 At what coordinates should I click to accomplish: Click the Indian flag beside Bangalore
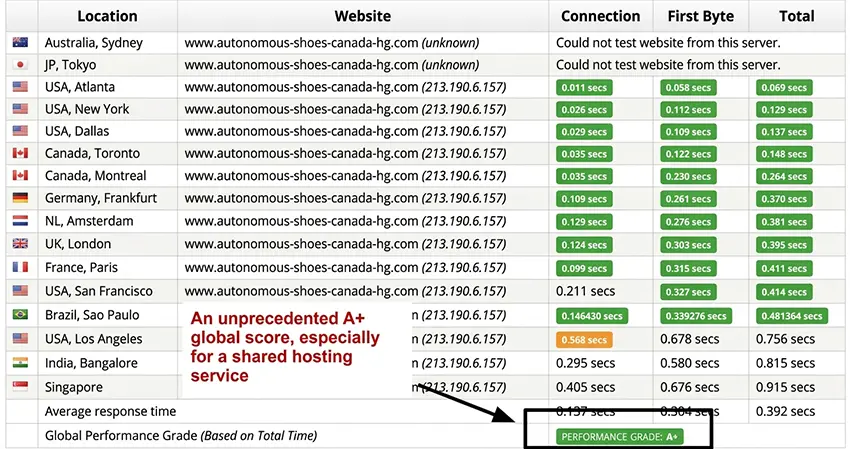(x=20, y=363)
